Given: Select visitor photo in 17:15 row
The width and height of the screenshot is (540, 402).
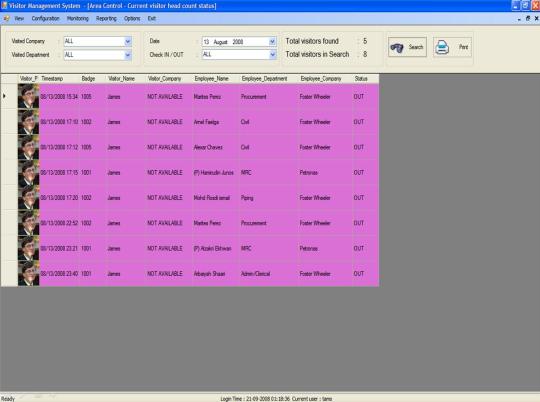Looking at the screenshot, I should [x=29, y=173].
